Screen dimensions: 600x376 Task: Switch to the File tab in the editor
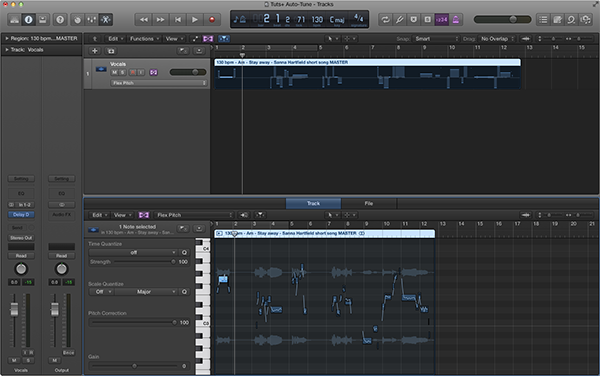click(x=368, y=203)
